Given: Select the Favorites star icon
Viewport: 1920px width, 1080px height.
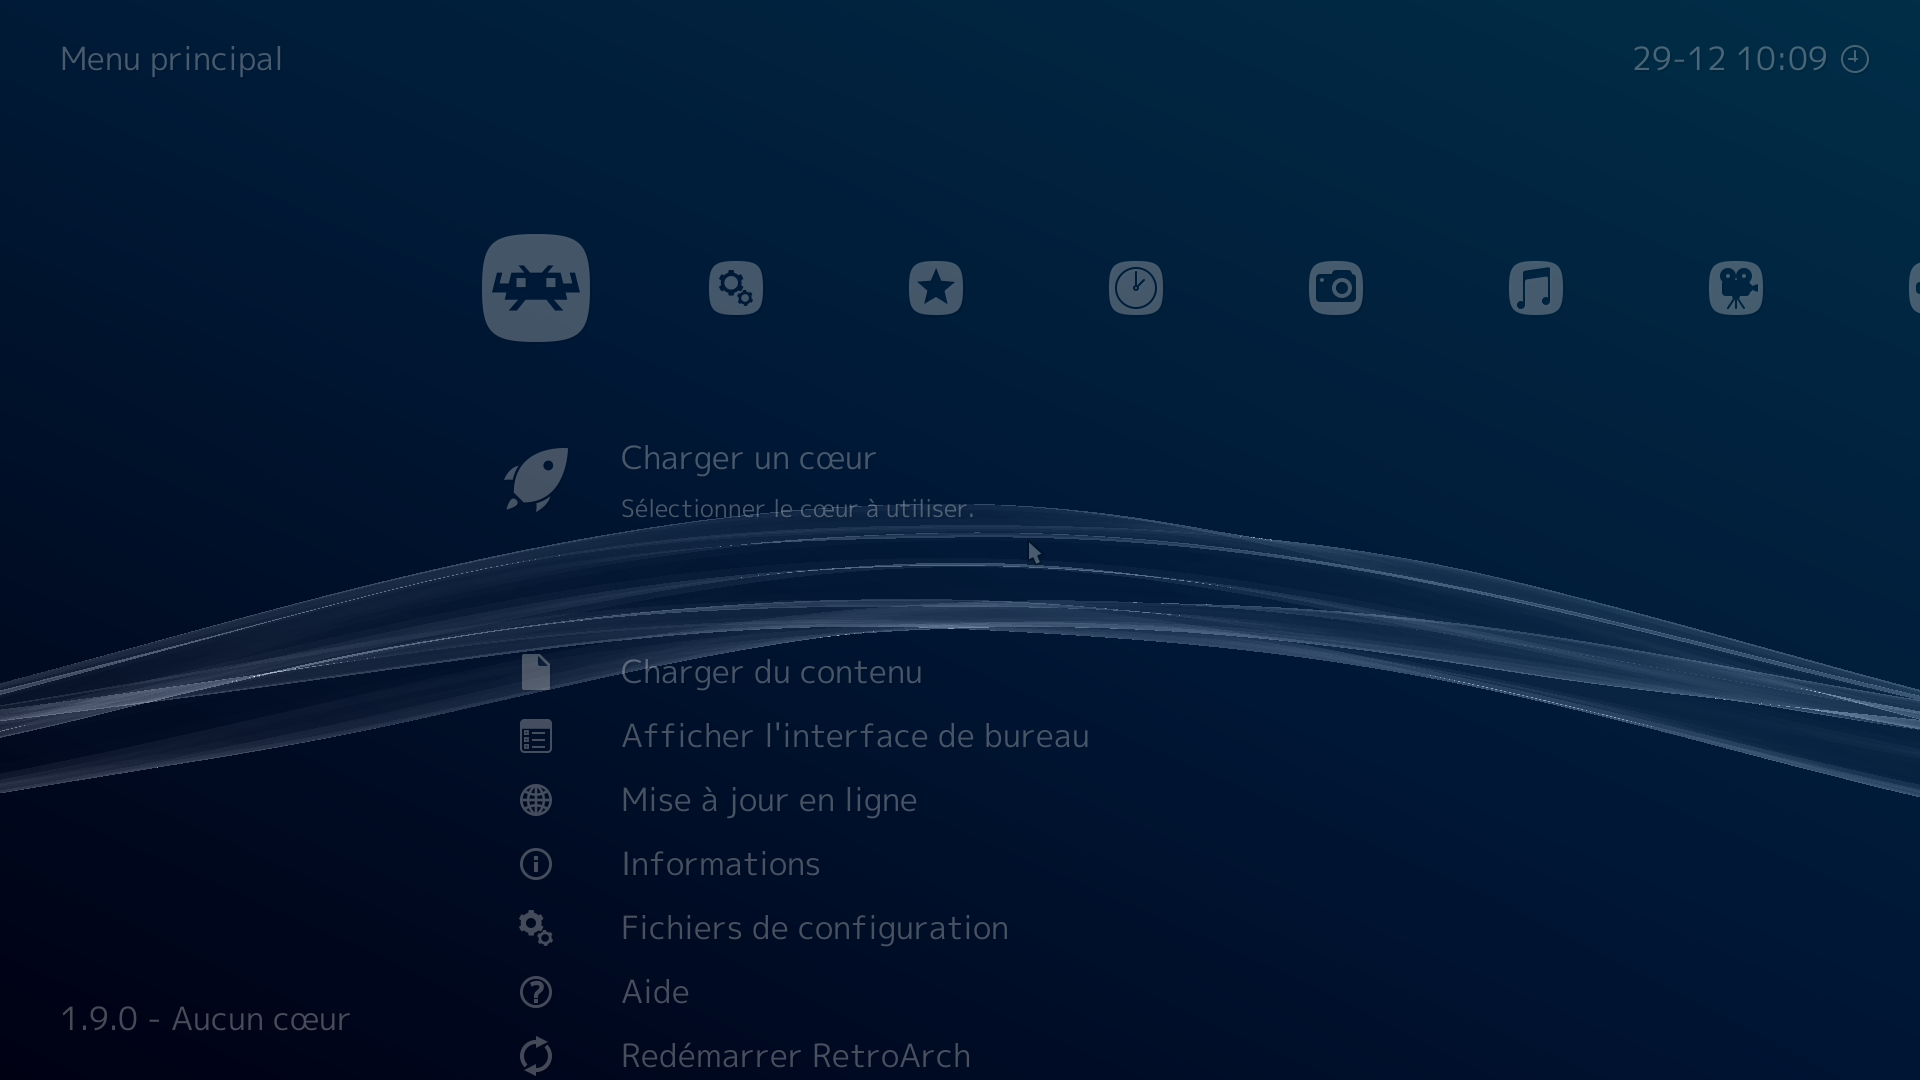Looking at the screenshot, I should pyautogui.click(x=935, y=288).
